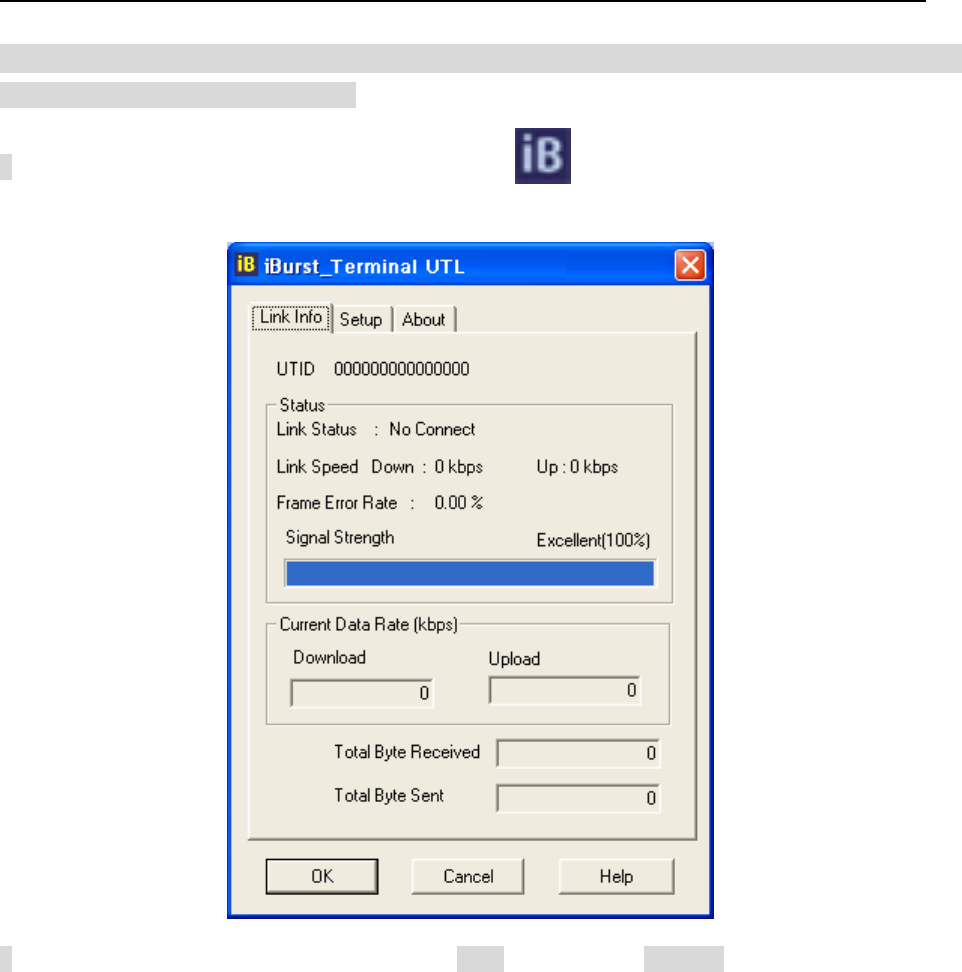The image size is (962, 972).
Task: Click the "No Connect" link status text
Action: click(x=432, y=430)
